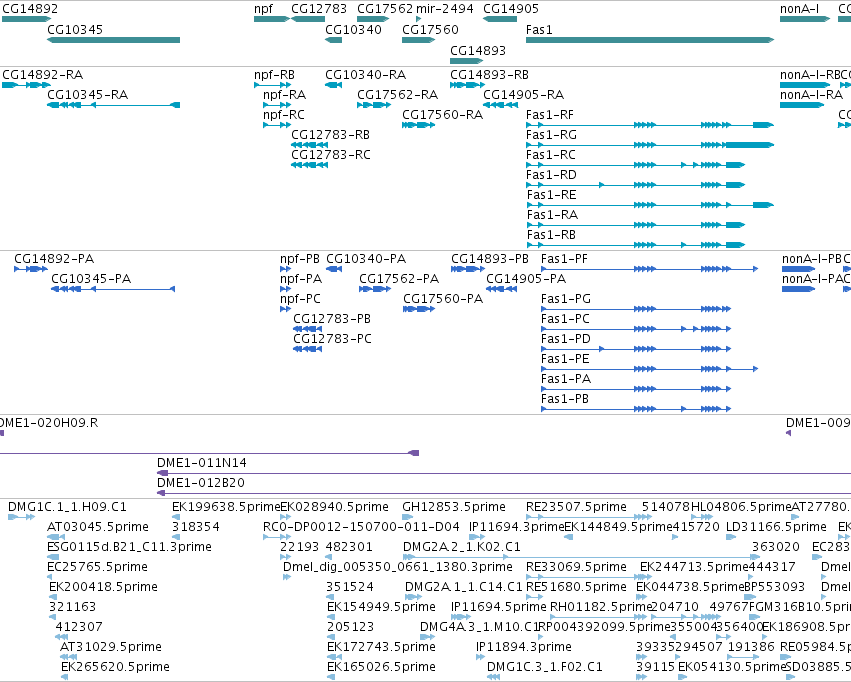Screen dimensions: 851x682
Task: Click the CG14892-PA protein label
Action: (x=54, y=258)
